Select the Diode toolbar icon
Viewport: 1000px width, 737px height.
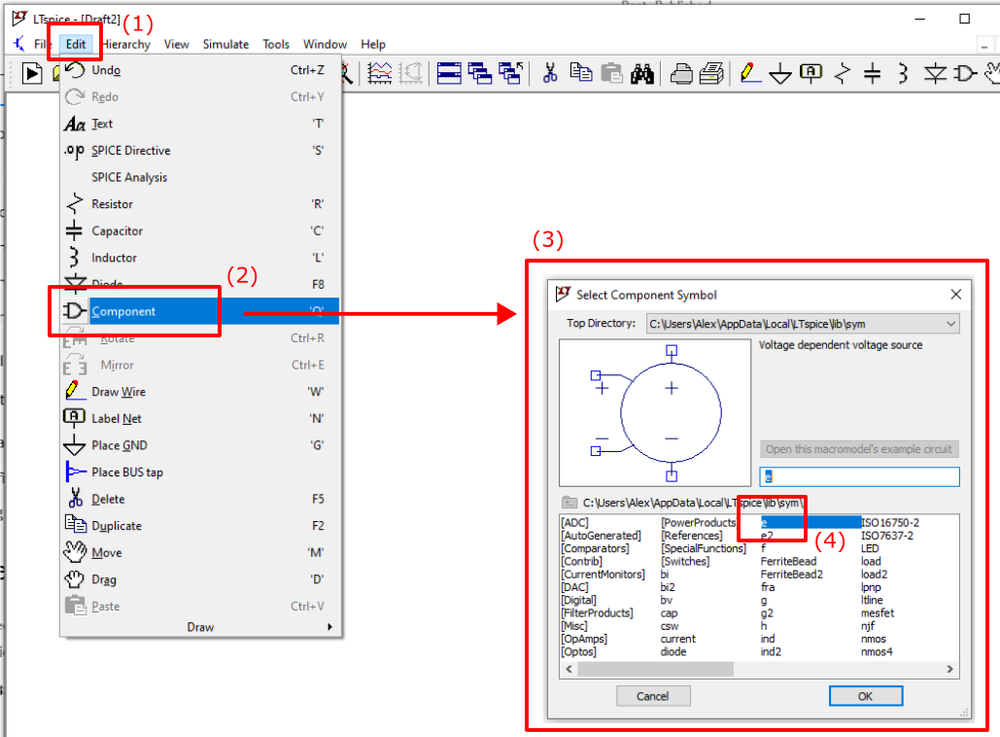(935, 74)
